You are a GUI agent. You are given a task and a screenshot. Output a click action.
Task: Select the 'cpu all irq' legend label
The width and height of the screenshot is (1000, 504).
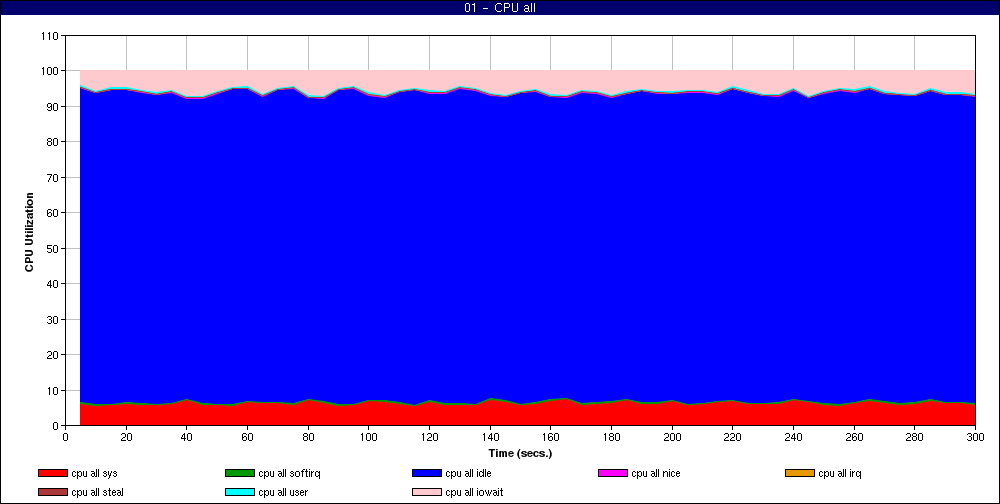[x=840, y=473]
